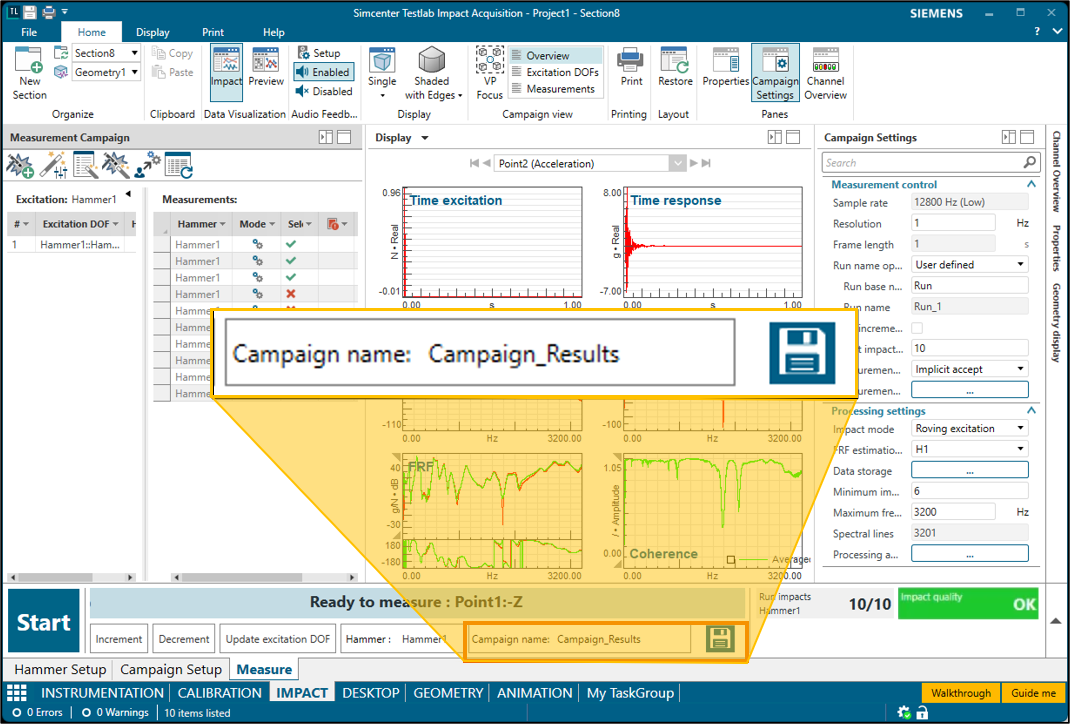Enable audio feedback with Enabled option

322,72
